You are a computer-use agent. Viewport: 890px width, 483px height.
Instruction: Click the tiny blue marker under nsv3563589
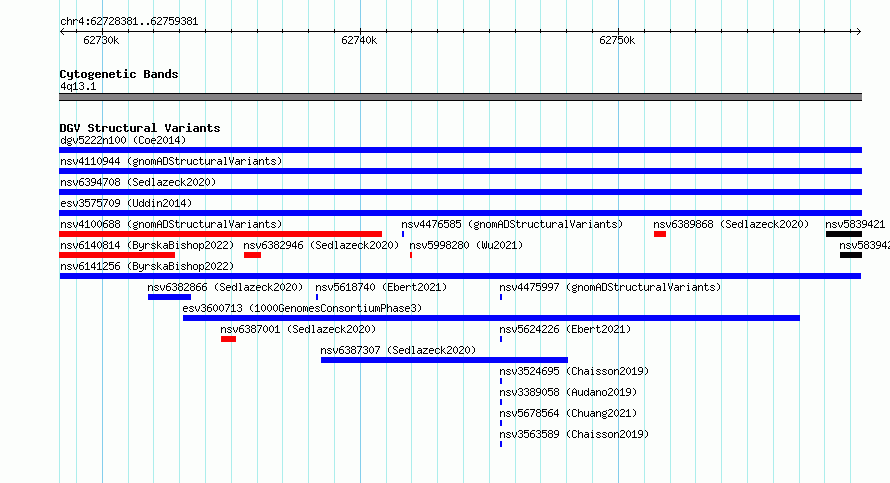pos(501,444)
